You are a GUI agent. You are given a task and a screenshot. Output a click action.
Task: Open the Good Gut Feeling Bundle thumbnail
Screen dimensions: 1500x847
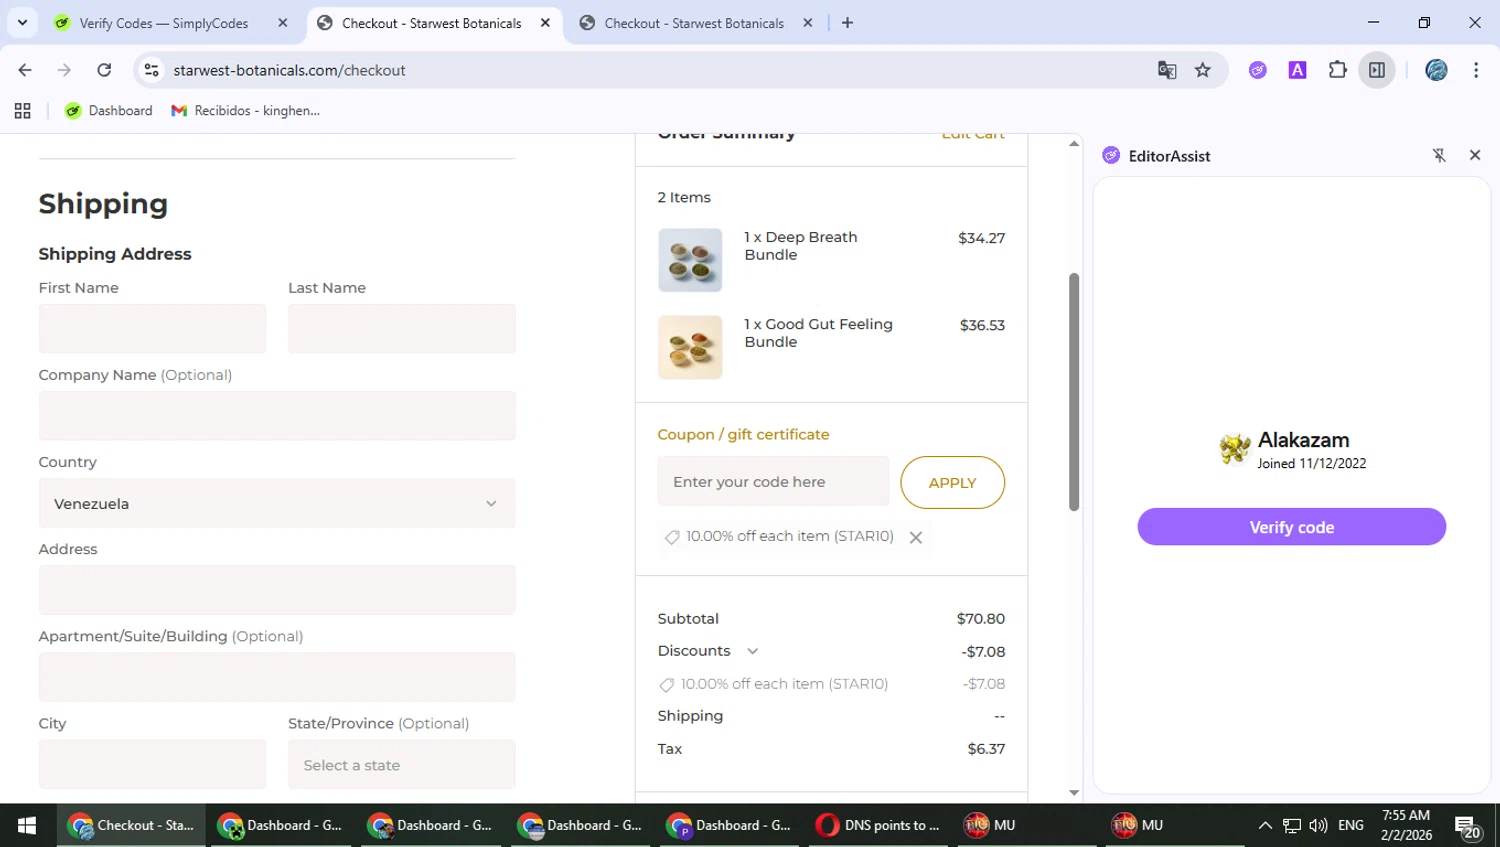tap(690, 347)
